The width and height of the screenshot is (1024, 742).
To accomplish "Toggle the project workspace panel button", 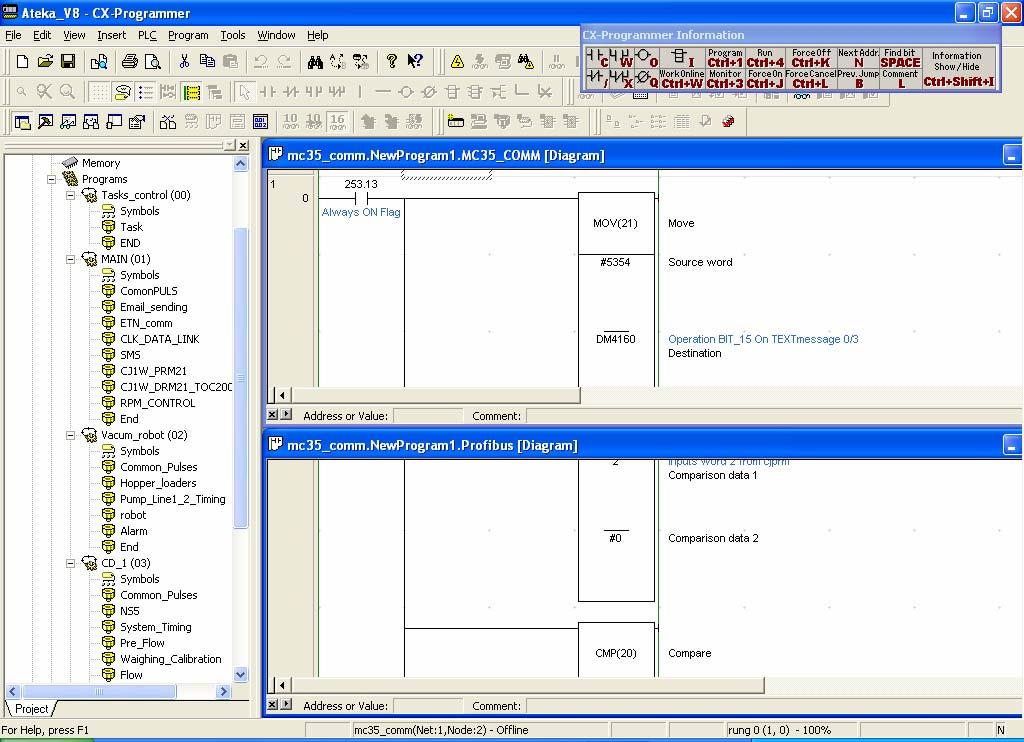I will click(x=22, y=121).
